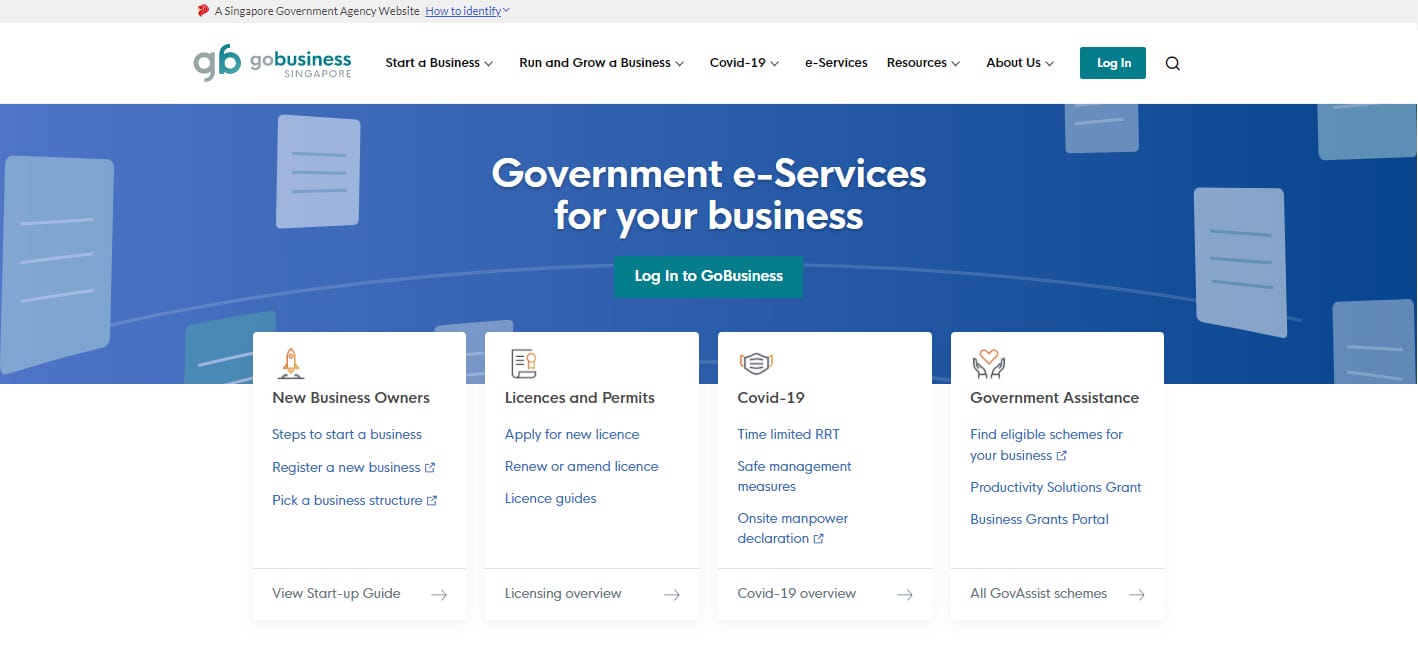Click arrow icon beside View Start-up Guide
This screenshot has width=1418, height=661.
tap(439, 594)
